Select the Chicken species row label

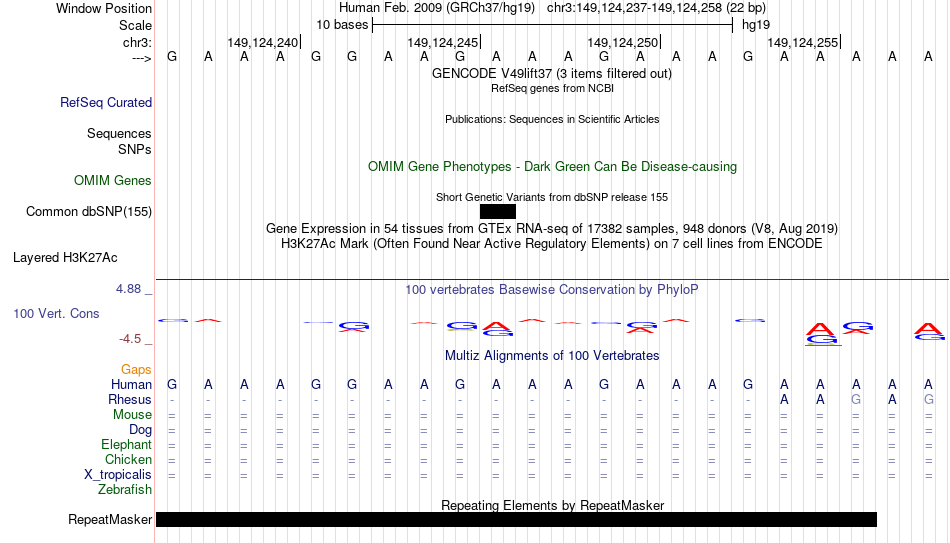tap(128, 459)
